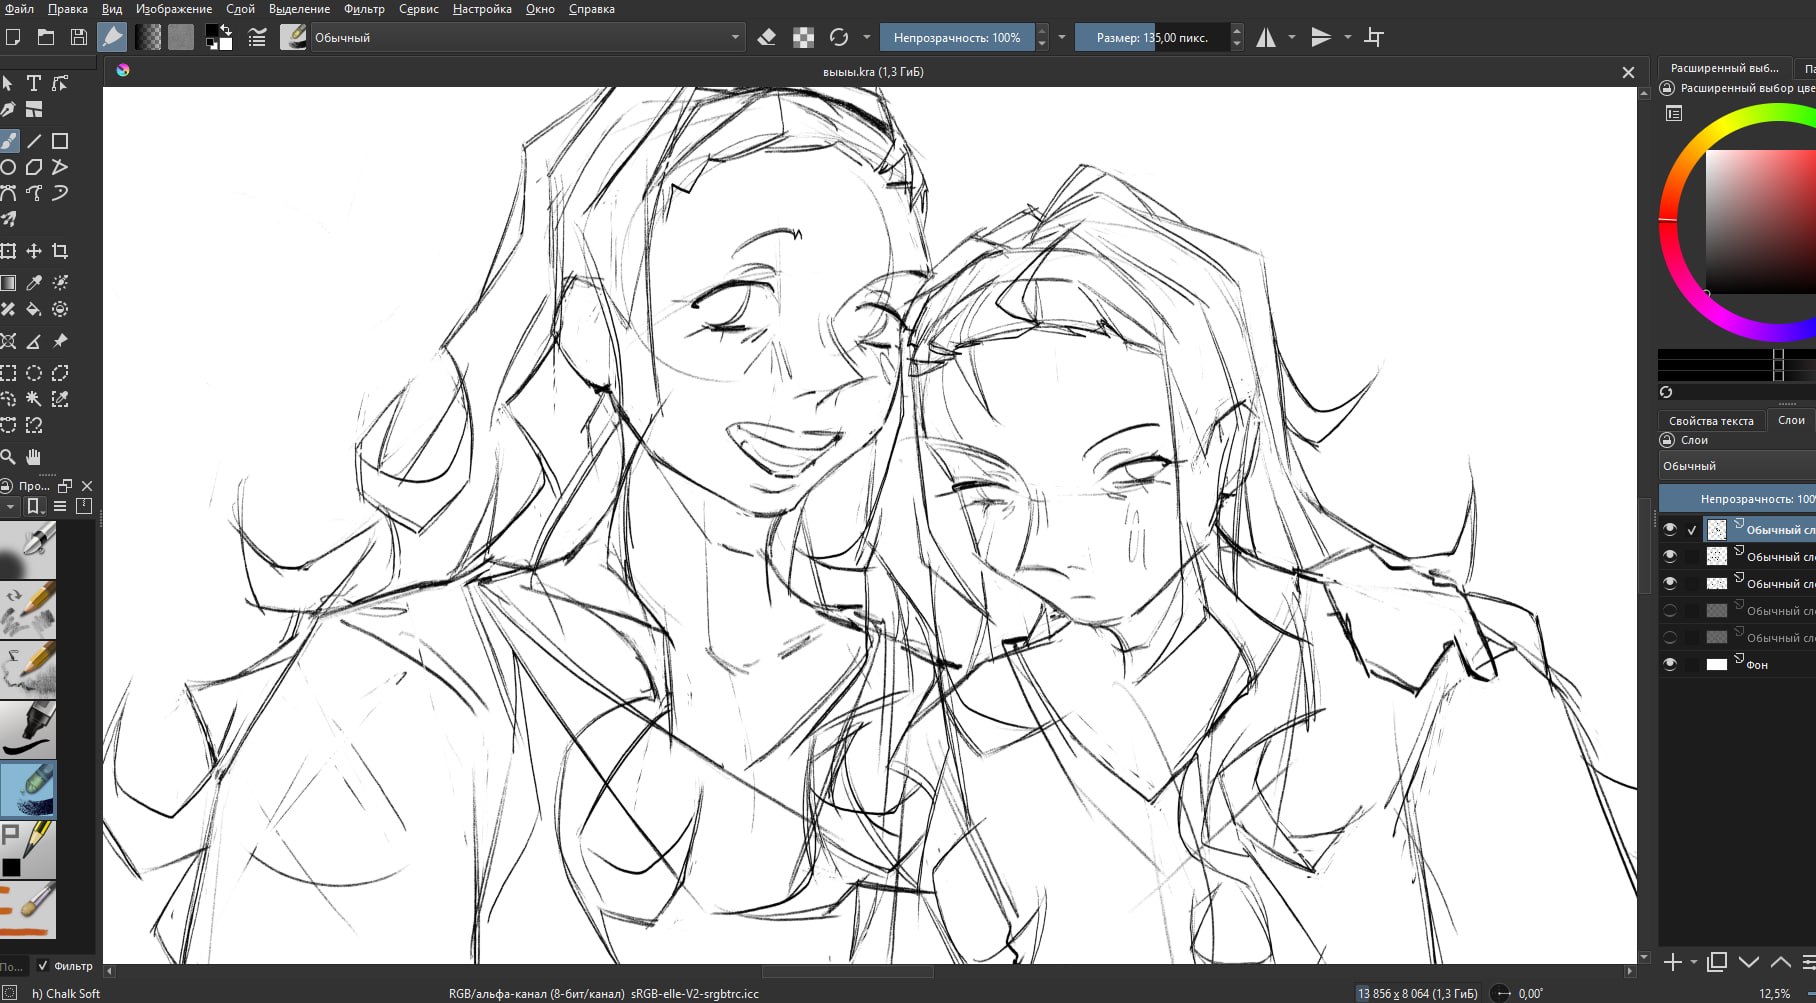The height and width of the screenshot is (1003, 1816).
Task: Open color selector settings list icon
Action: (1674, 114)
